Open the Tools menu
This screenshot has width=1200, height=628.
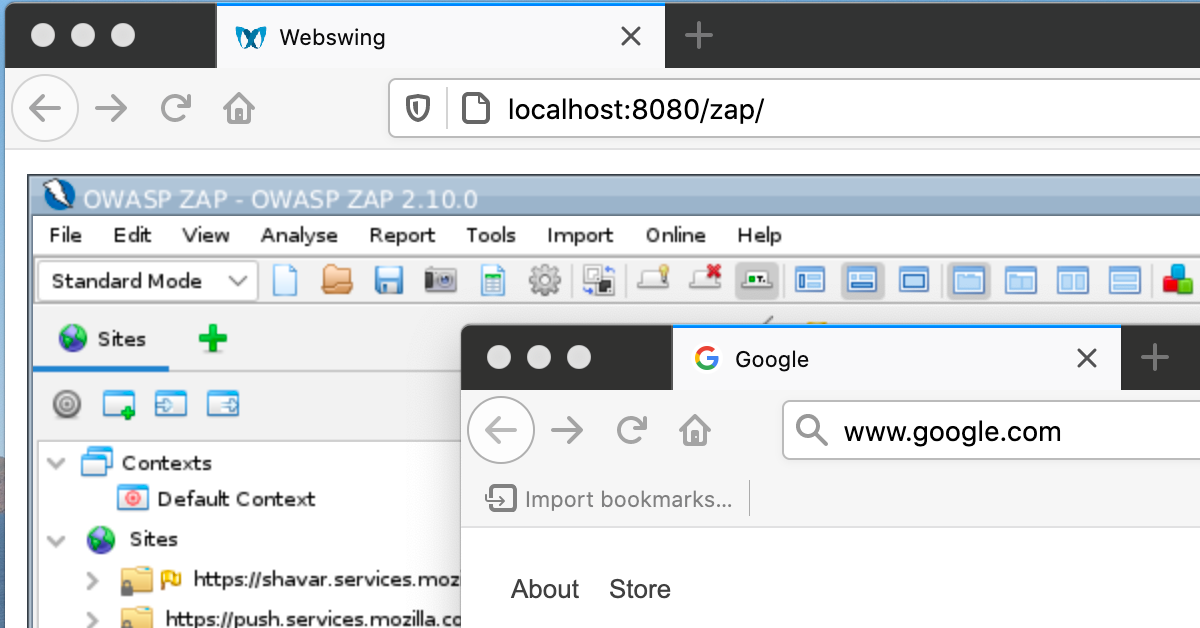(x=491, y=235)
